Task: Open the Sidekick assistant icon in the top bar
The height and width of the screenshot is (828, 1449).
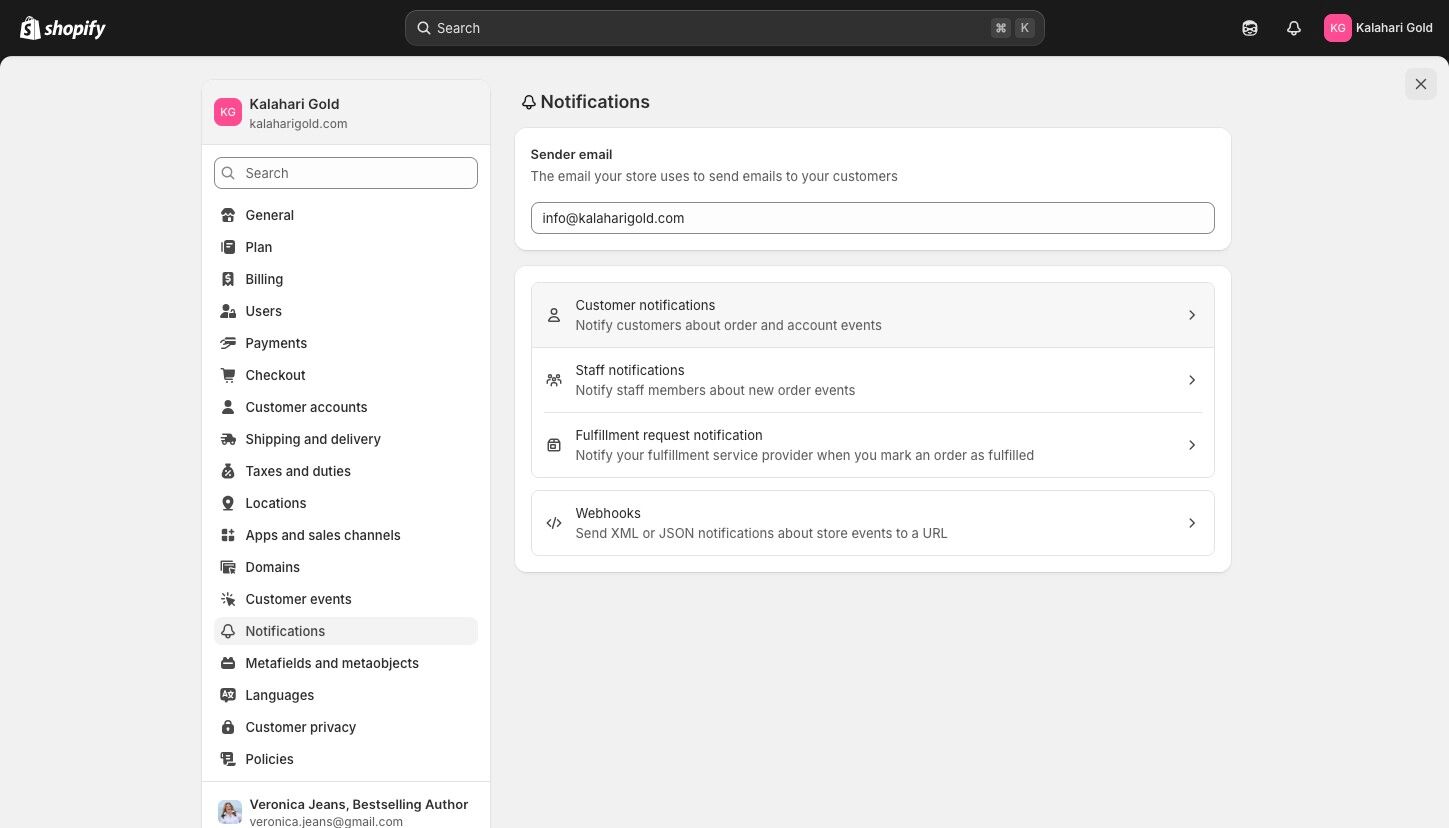Action: pos(1250,28)
